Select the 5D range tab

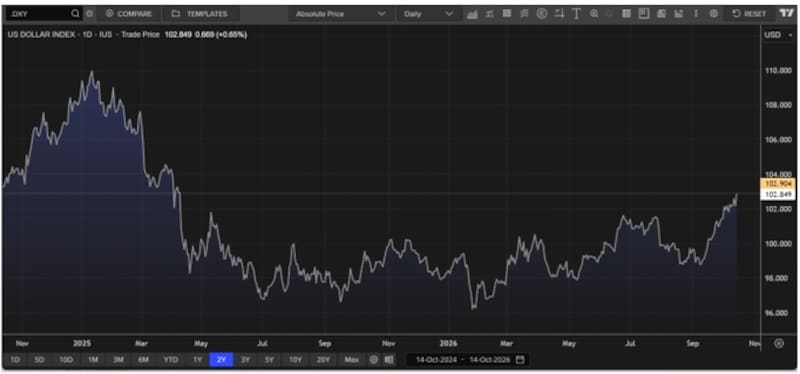coord(39,360)
